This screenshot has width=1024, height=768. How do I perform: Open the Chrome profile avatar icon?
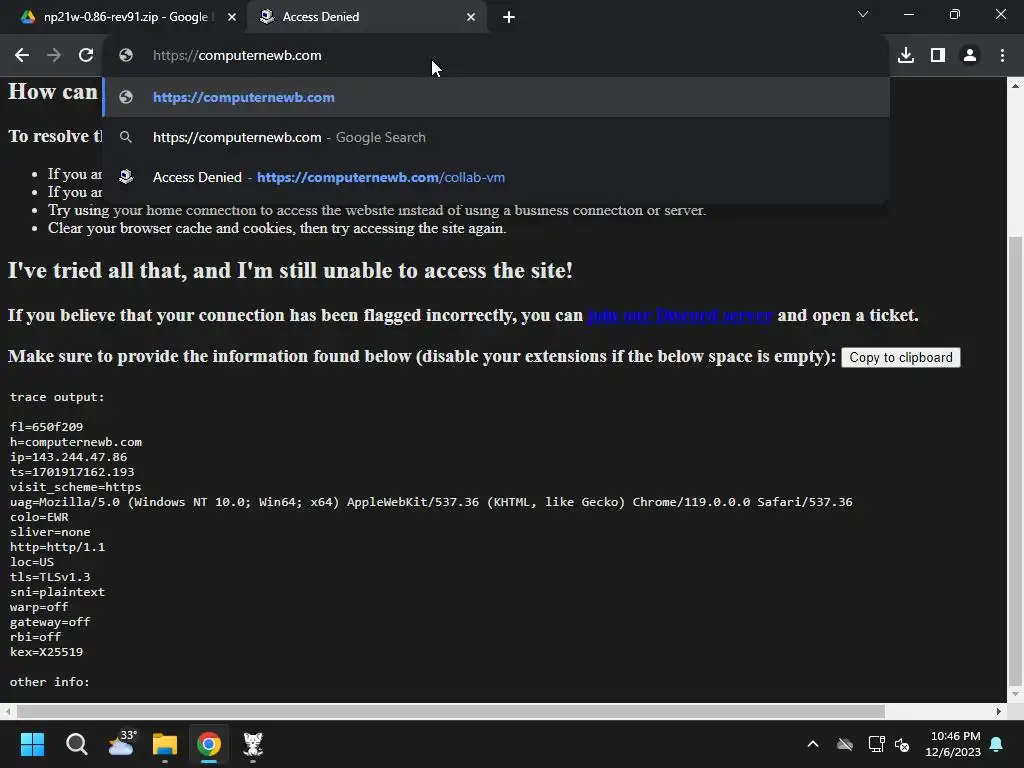[x=970, y=56]
